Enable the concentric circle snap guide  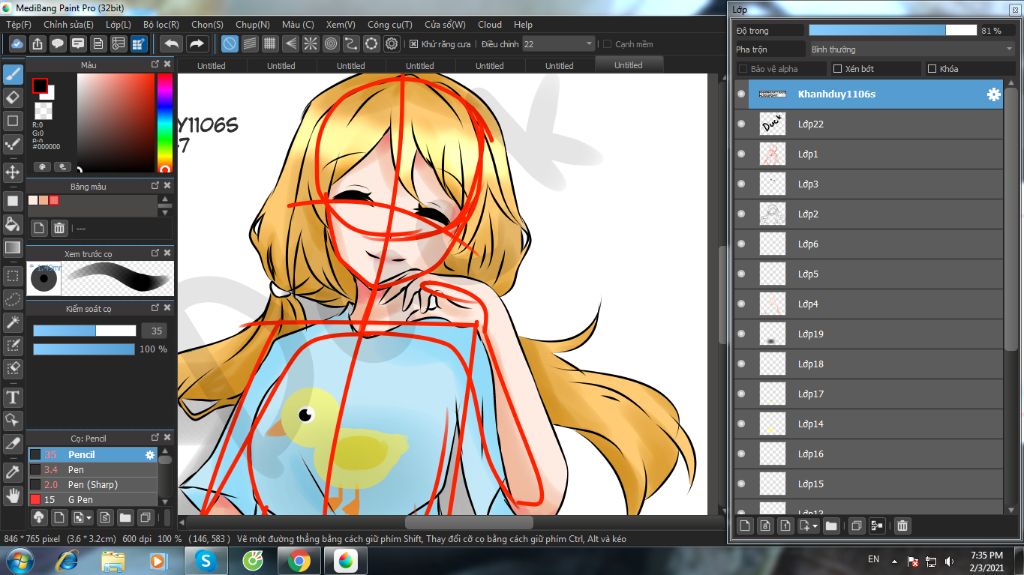[x=330, y=44]
